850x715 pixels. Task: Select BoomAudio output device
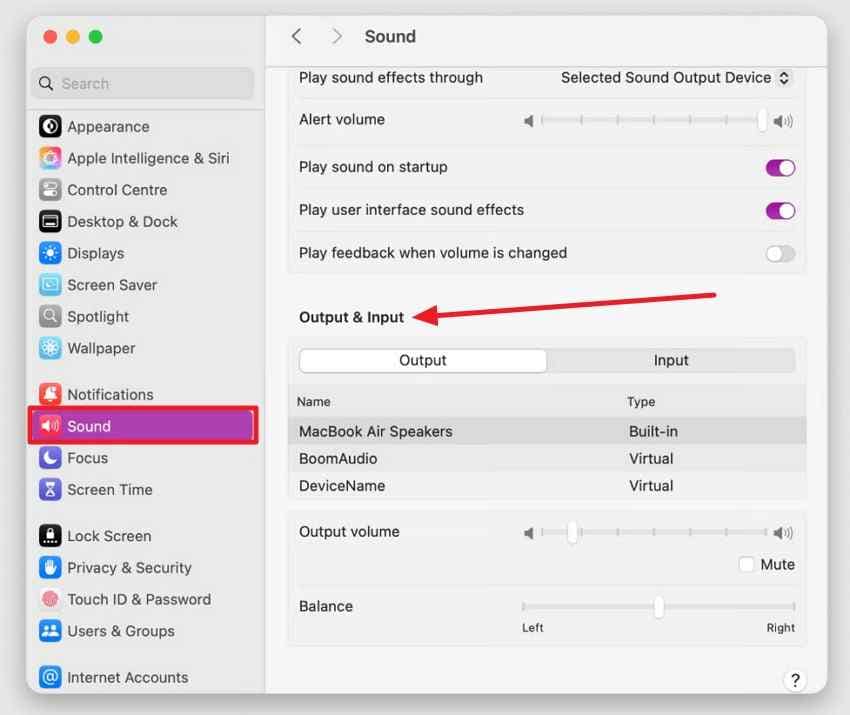click(547, 459)
